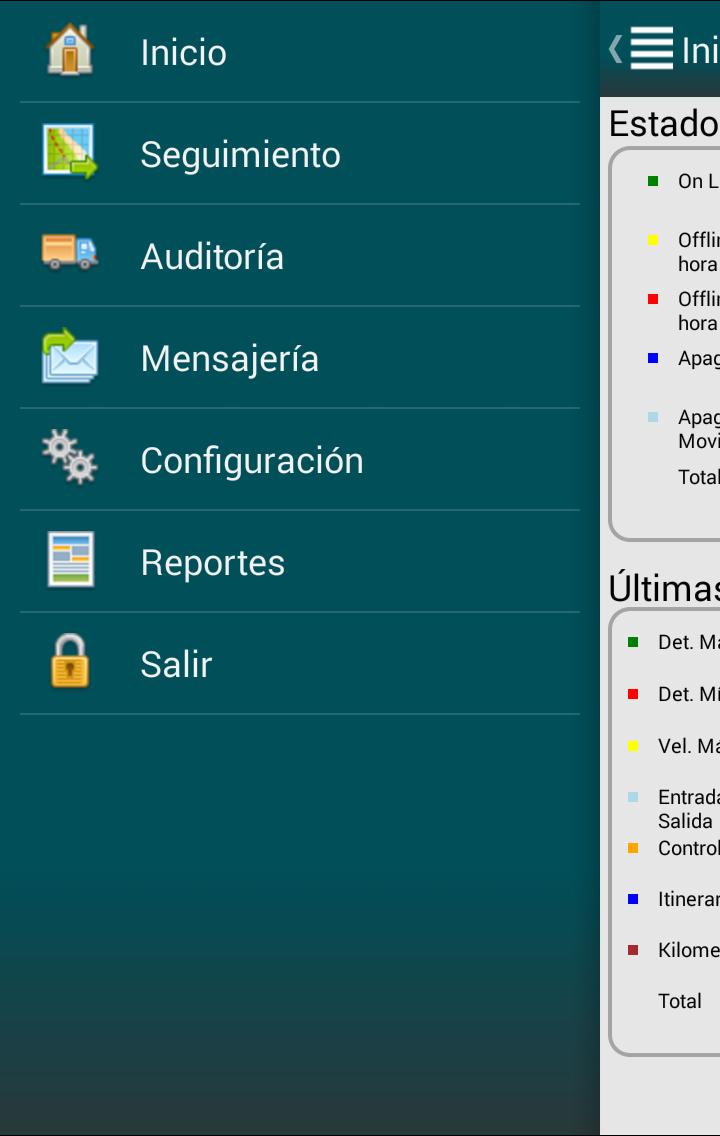The height and width of the screenshot is (1136, 720).
Task: Tap Salir text to log out
Action: coord(177,665)
